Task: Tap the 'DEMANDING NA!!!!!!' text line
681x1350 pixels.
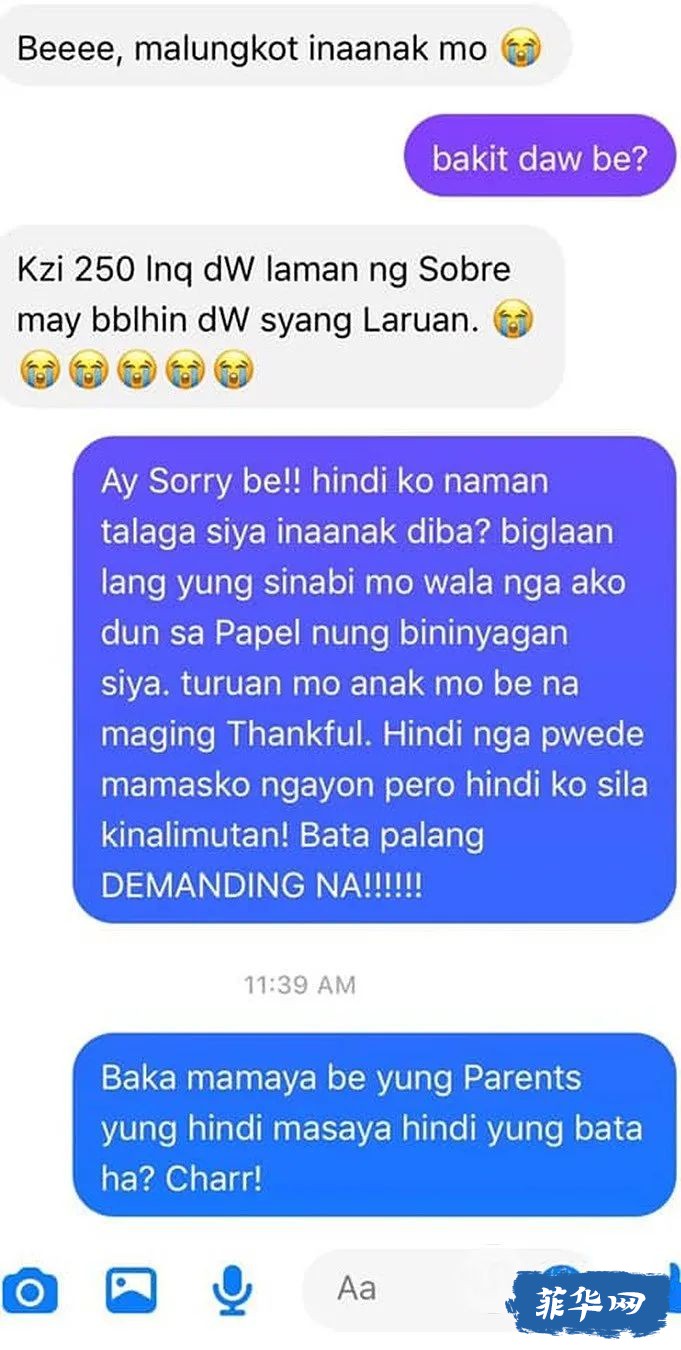Action: click(x=262, y=885)
